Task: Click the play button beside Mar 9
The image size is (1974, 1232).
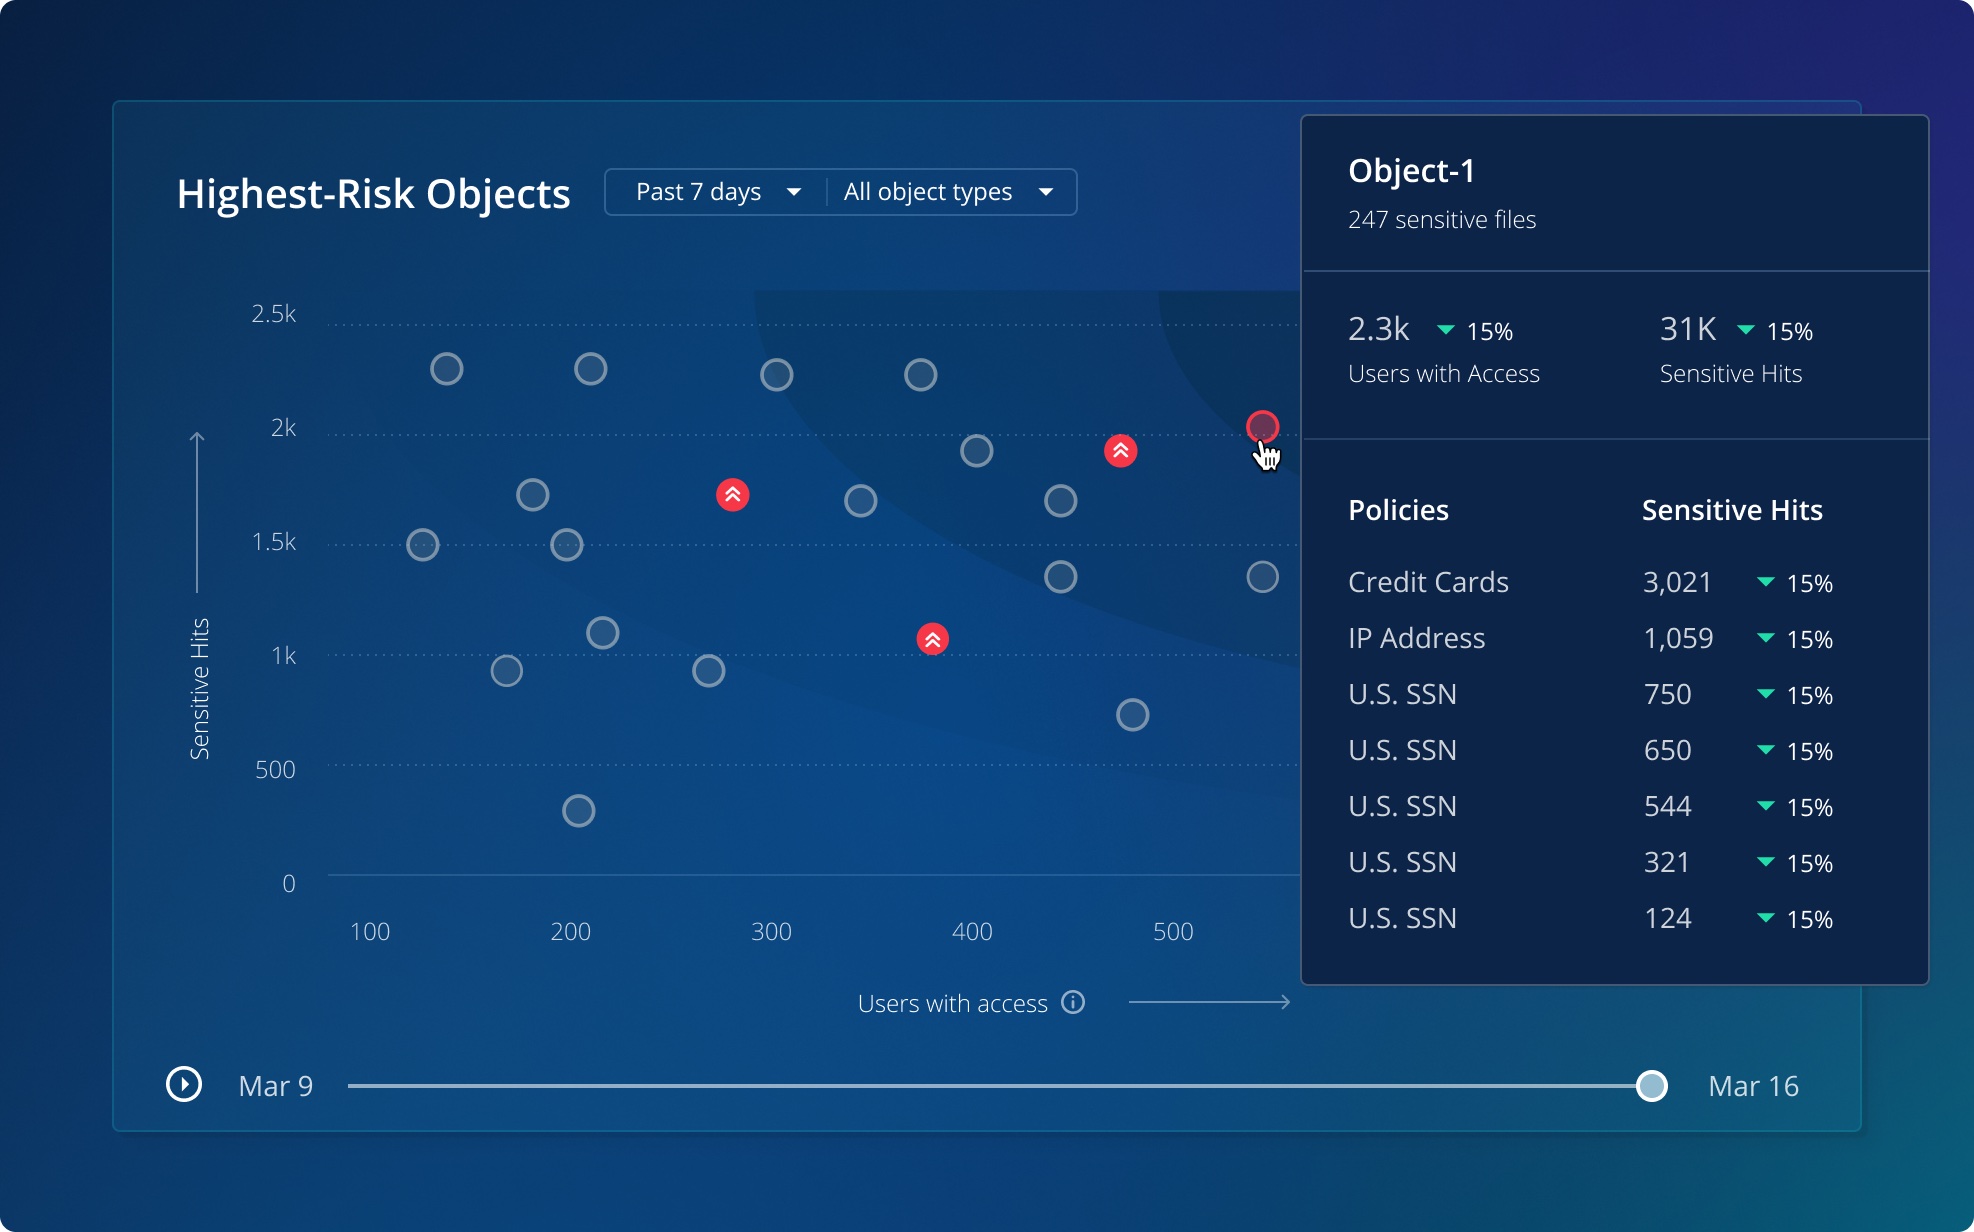Action: 184,1085
